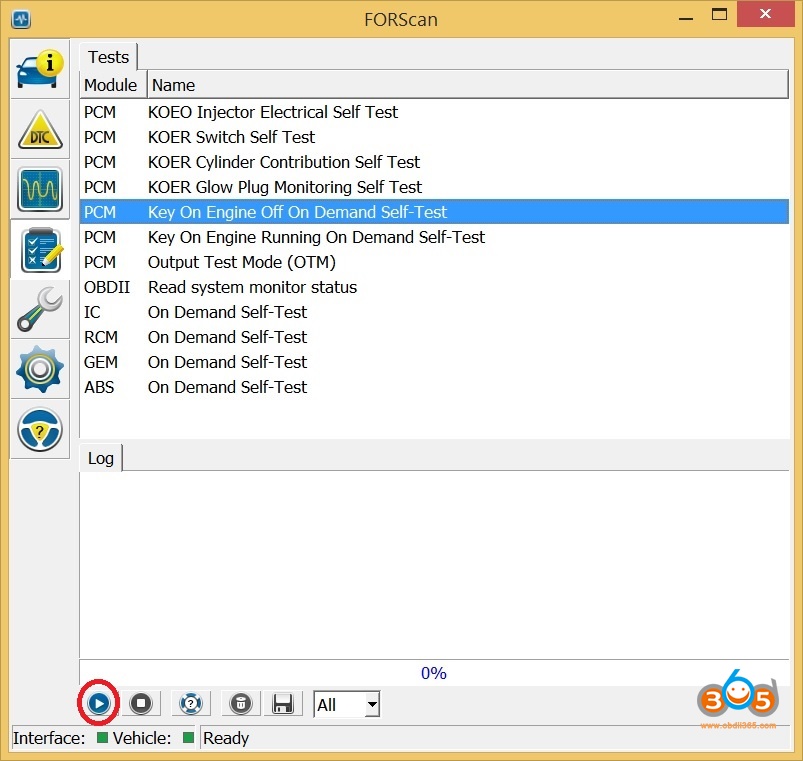803x761 pixels.
Task: Select KOEO Injector Electrical Self Test row
Action: tap(434, 112)
